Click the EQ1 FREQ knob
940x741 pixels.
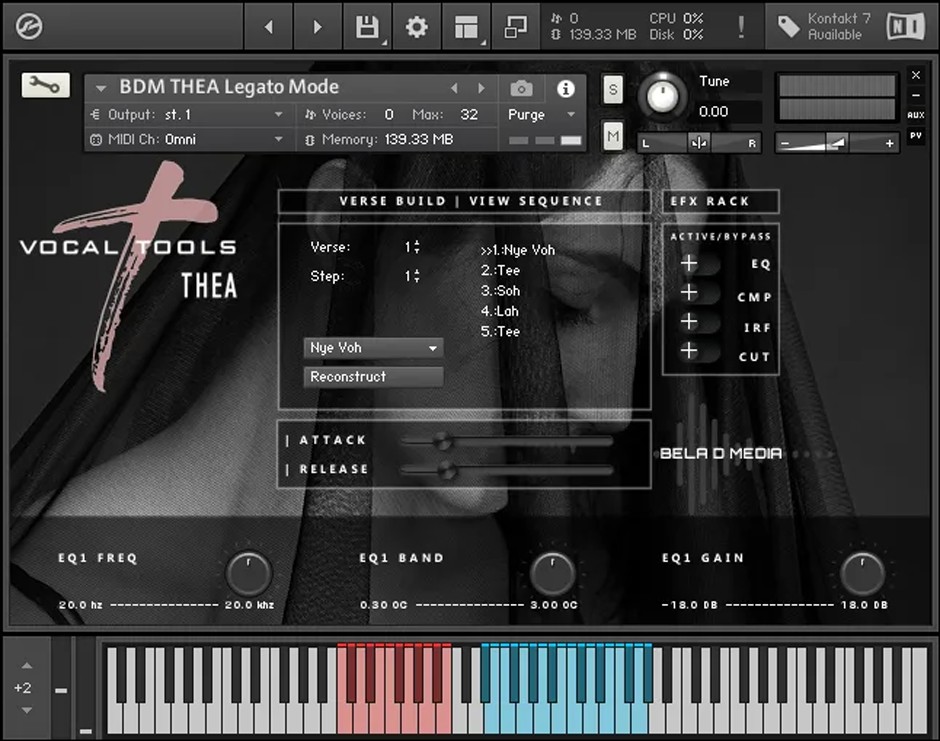248,573
